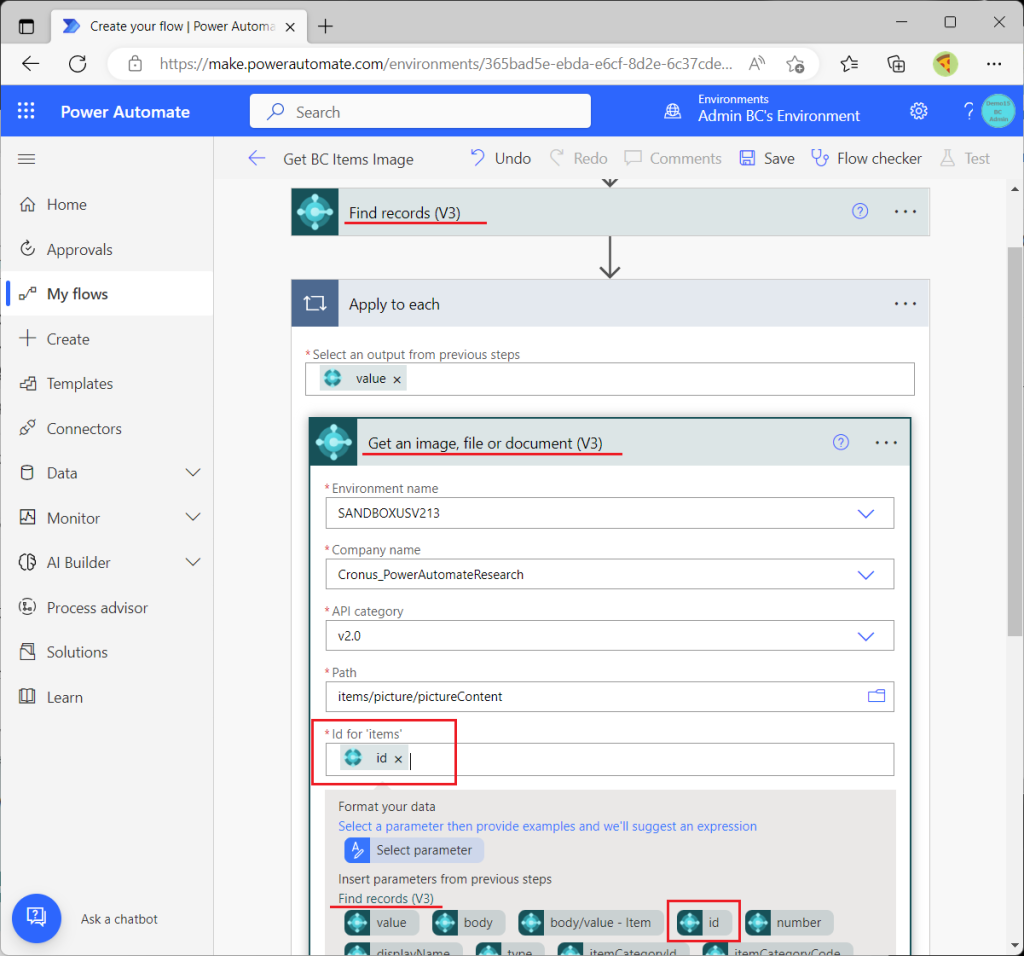This screenshot has width=1024, height=956.
Task: Open help for Find records (V3)
Action: point(860,211)
